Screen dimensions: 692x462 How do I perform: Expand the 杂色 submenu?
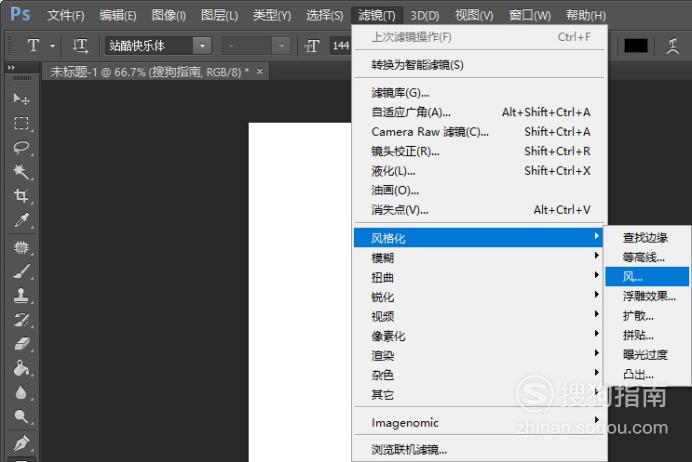pyautogui.click(x=480, y=375)
